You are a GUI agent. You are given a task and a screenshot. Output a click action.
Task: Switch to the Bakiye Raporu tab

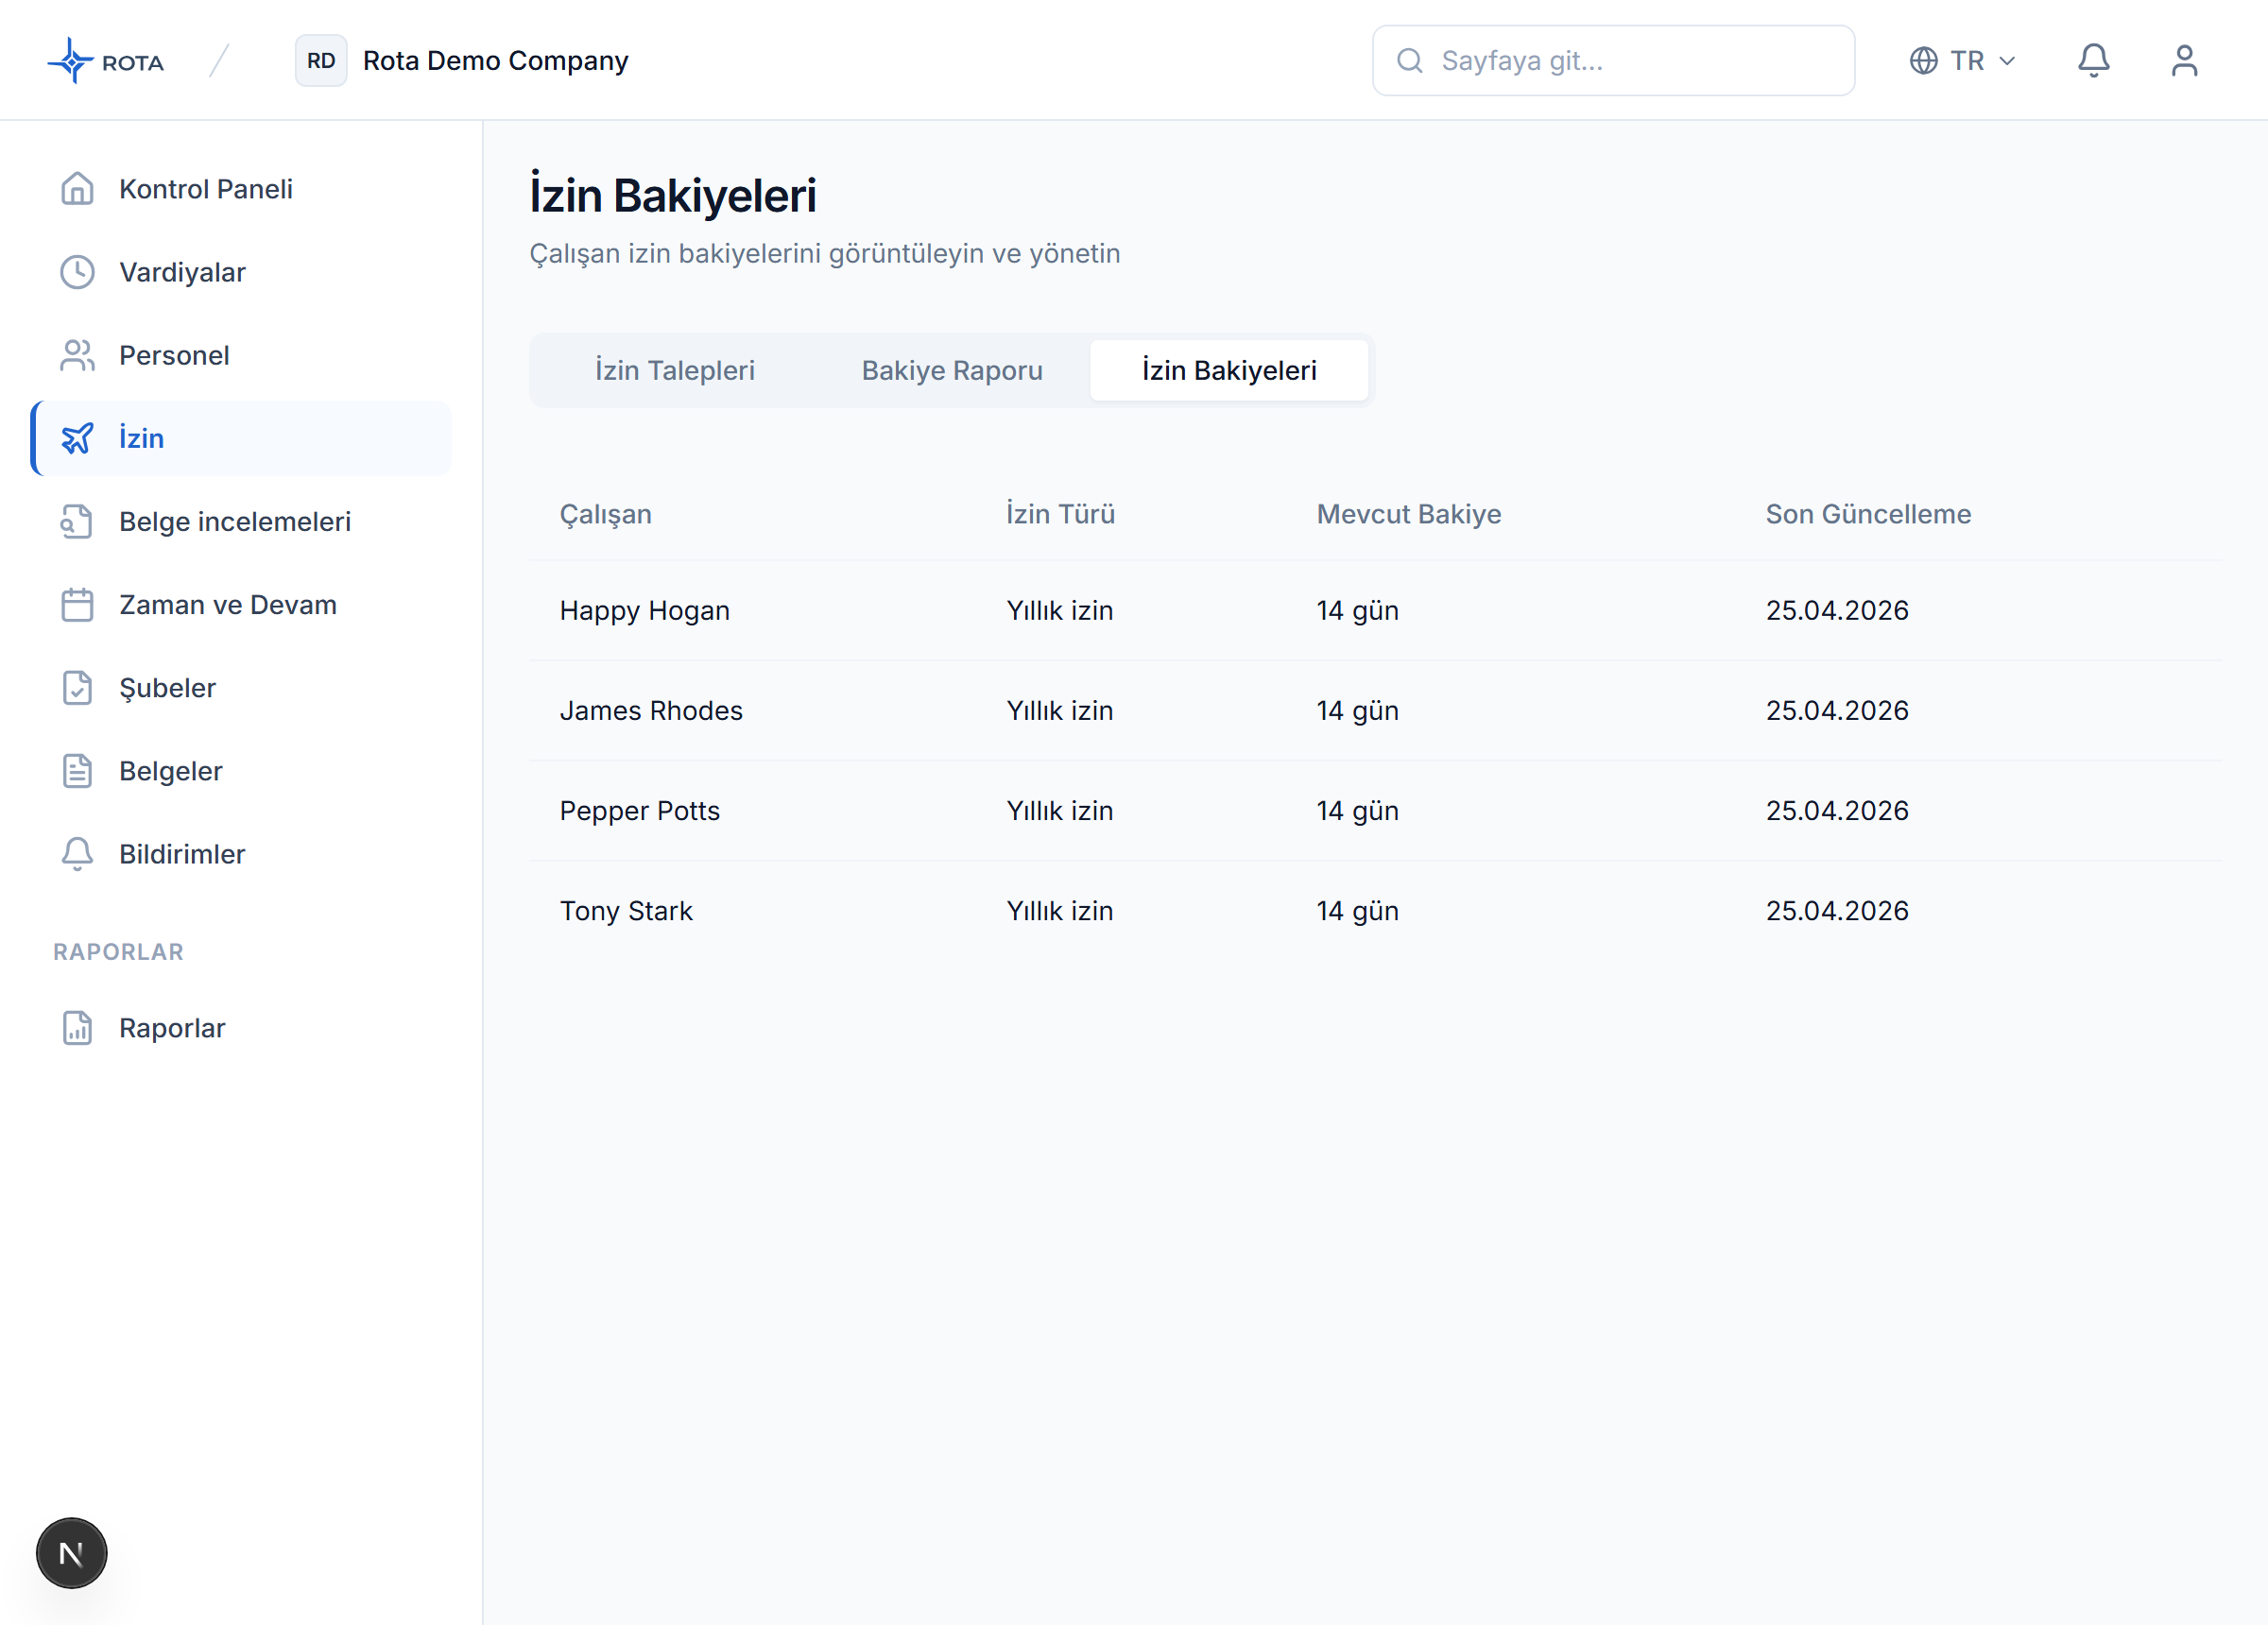(x=952, y=370)
